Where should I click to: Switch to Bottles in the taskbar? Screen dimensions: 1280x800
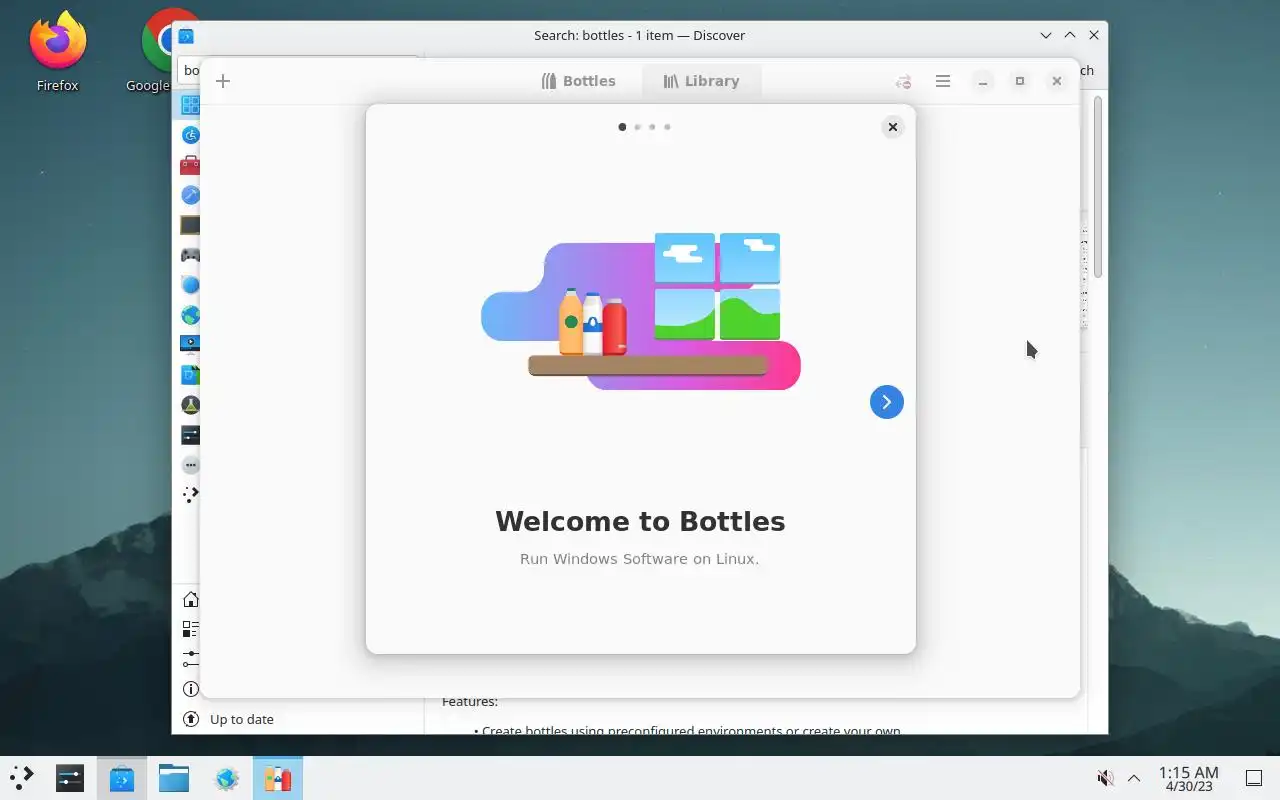pos(278,778)
